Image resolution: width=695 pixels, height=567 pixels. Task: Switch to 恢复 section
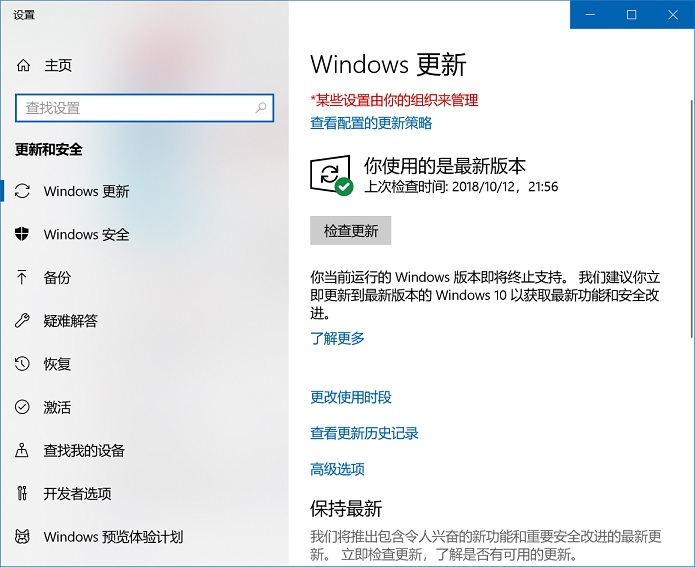click(x=144, y=364)
